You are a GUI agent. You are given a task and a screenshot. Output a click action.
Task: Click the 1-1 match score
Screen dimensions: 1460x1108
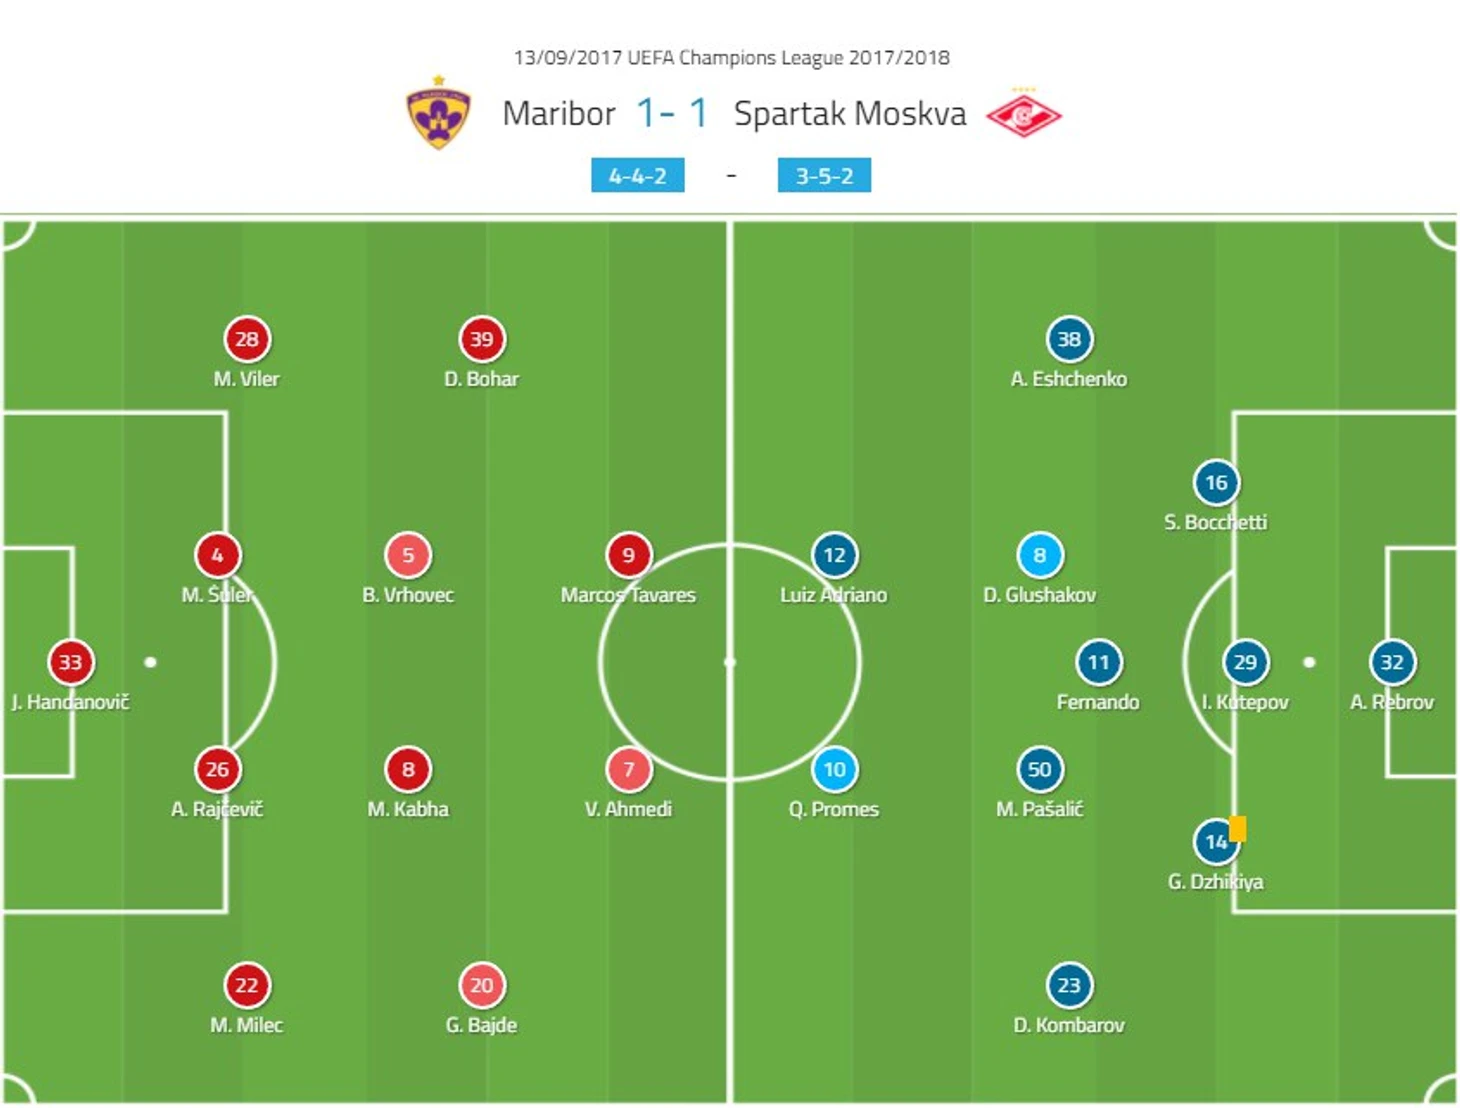pos(672,113)
